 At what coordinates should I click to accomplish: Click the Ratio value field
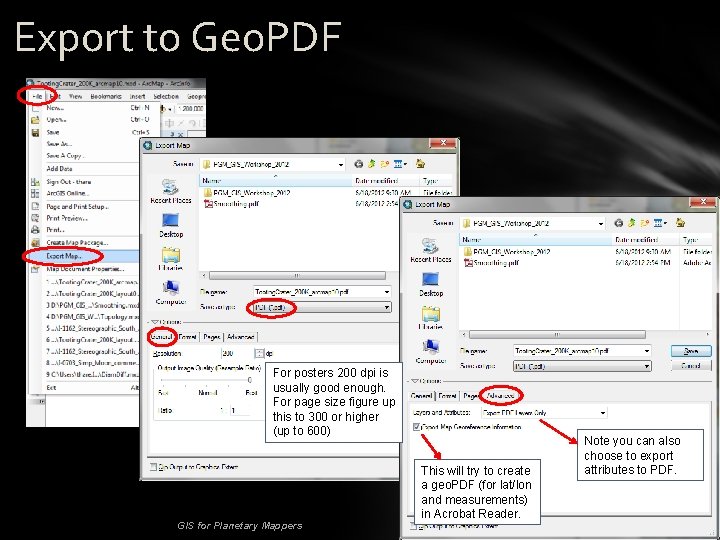coord(241,410)
